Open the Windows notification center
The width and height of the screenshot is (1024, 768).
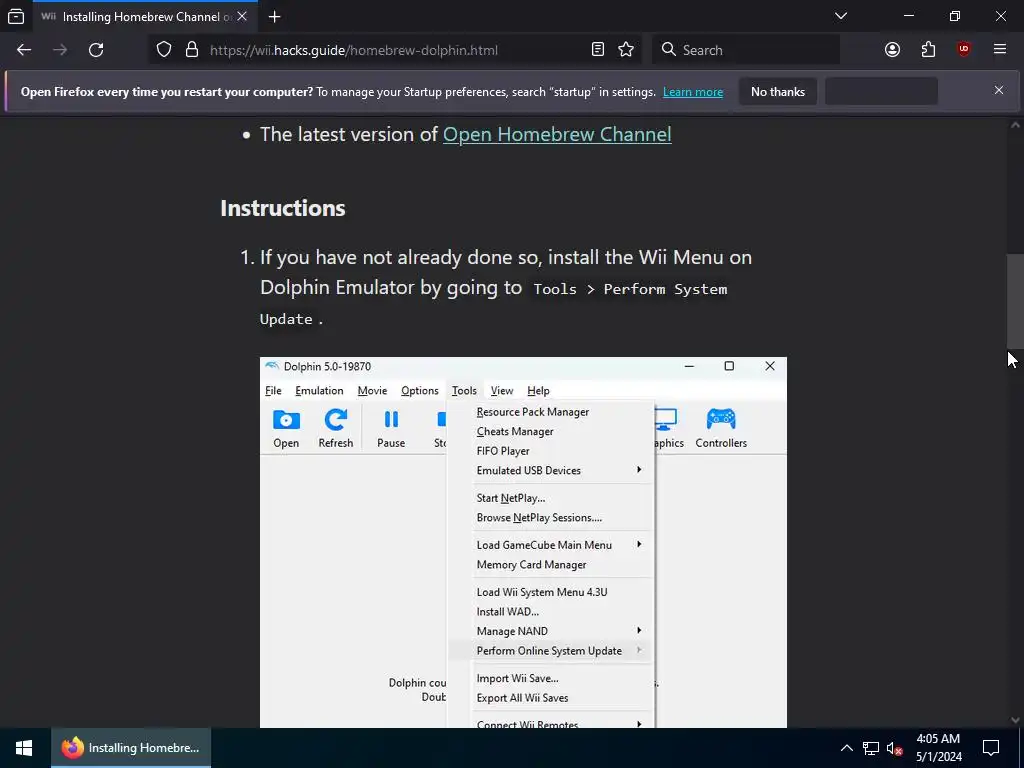click(x=991, y=748)
